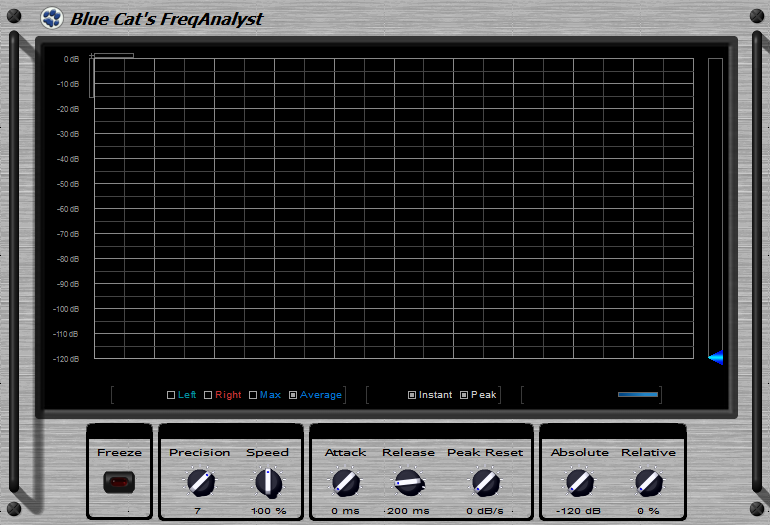
Task: Click the -120 dB axis label
Action: click(x=66, y=359)
